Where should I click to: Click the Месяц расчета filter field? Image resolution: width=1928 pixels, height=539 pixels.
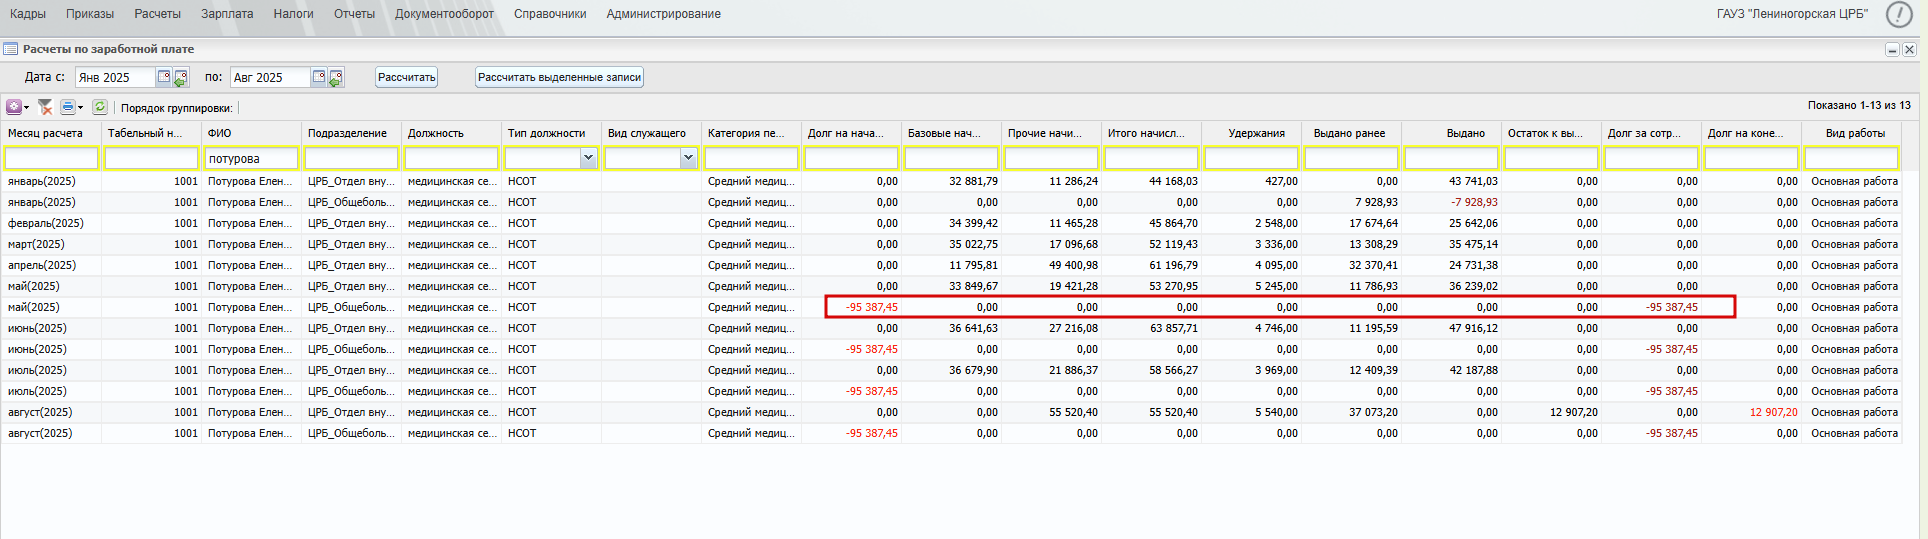pos(51,158)
